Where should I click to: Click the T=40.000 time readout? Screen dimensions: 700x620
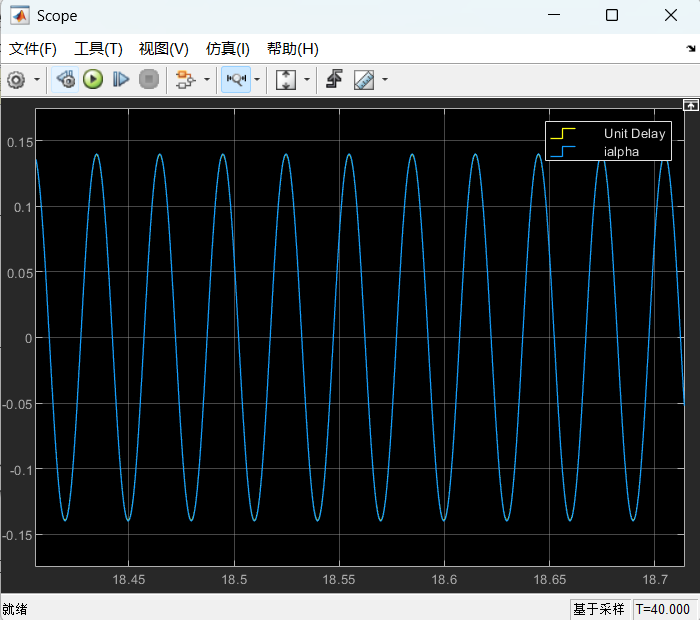tap(663, 609)
